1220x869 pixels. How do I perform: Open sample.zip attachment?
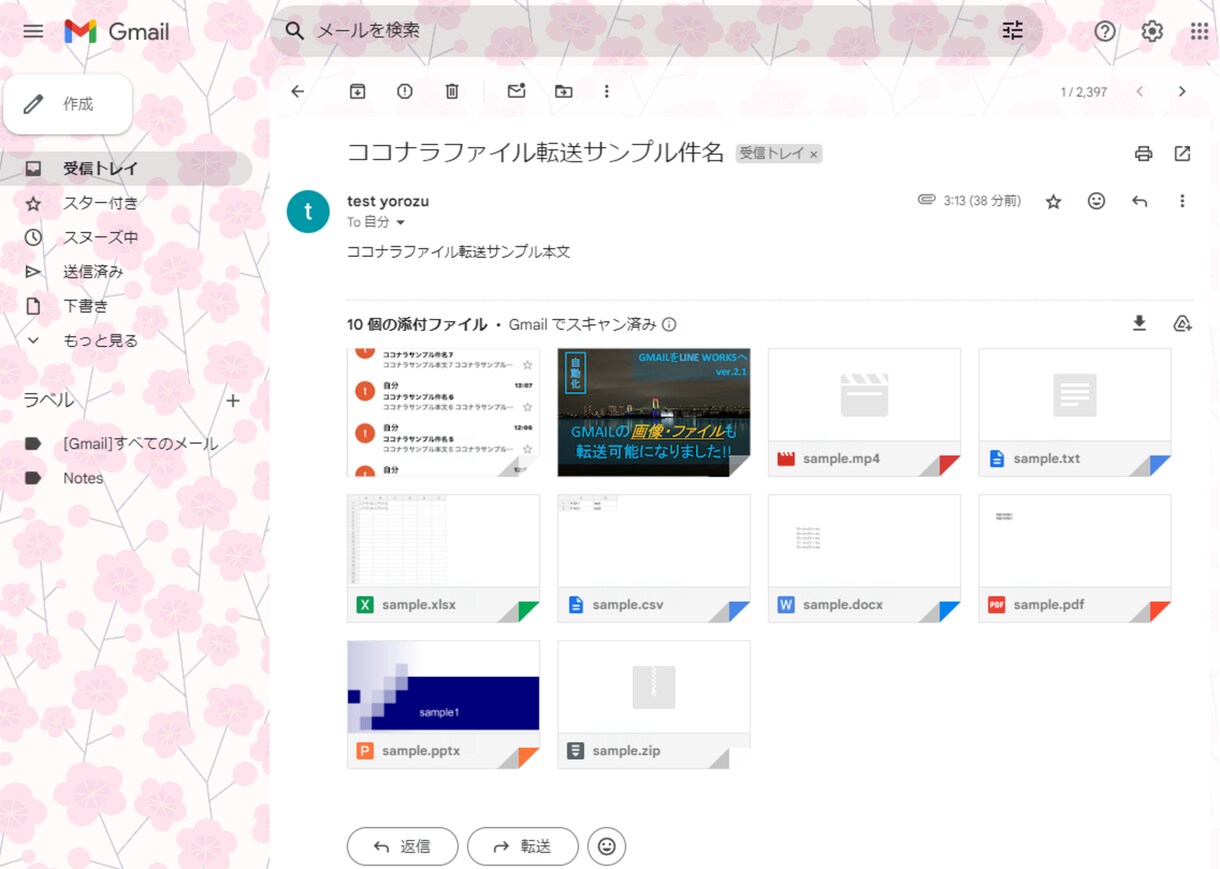[654, 704]
